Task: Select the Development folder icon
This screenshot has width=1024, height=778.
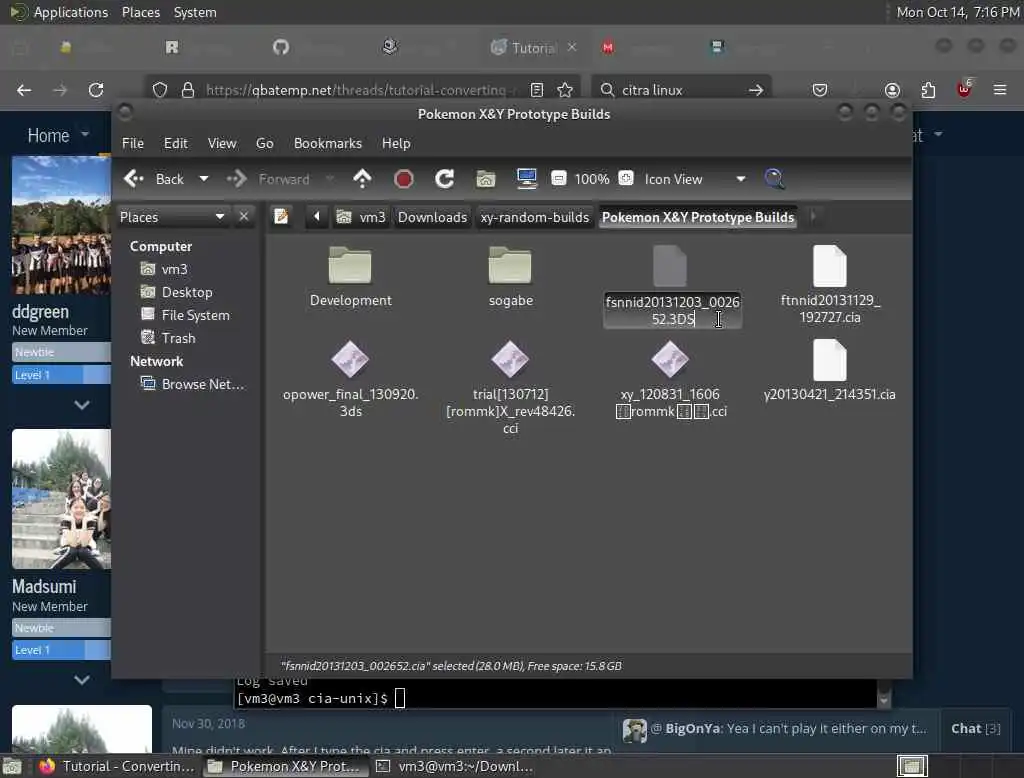Action: [x=350, y=265]
